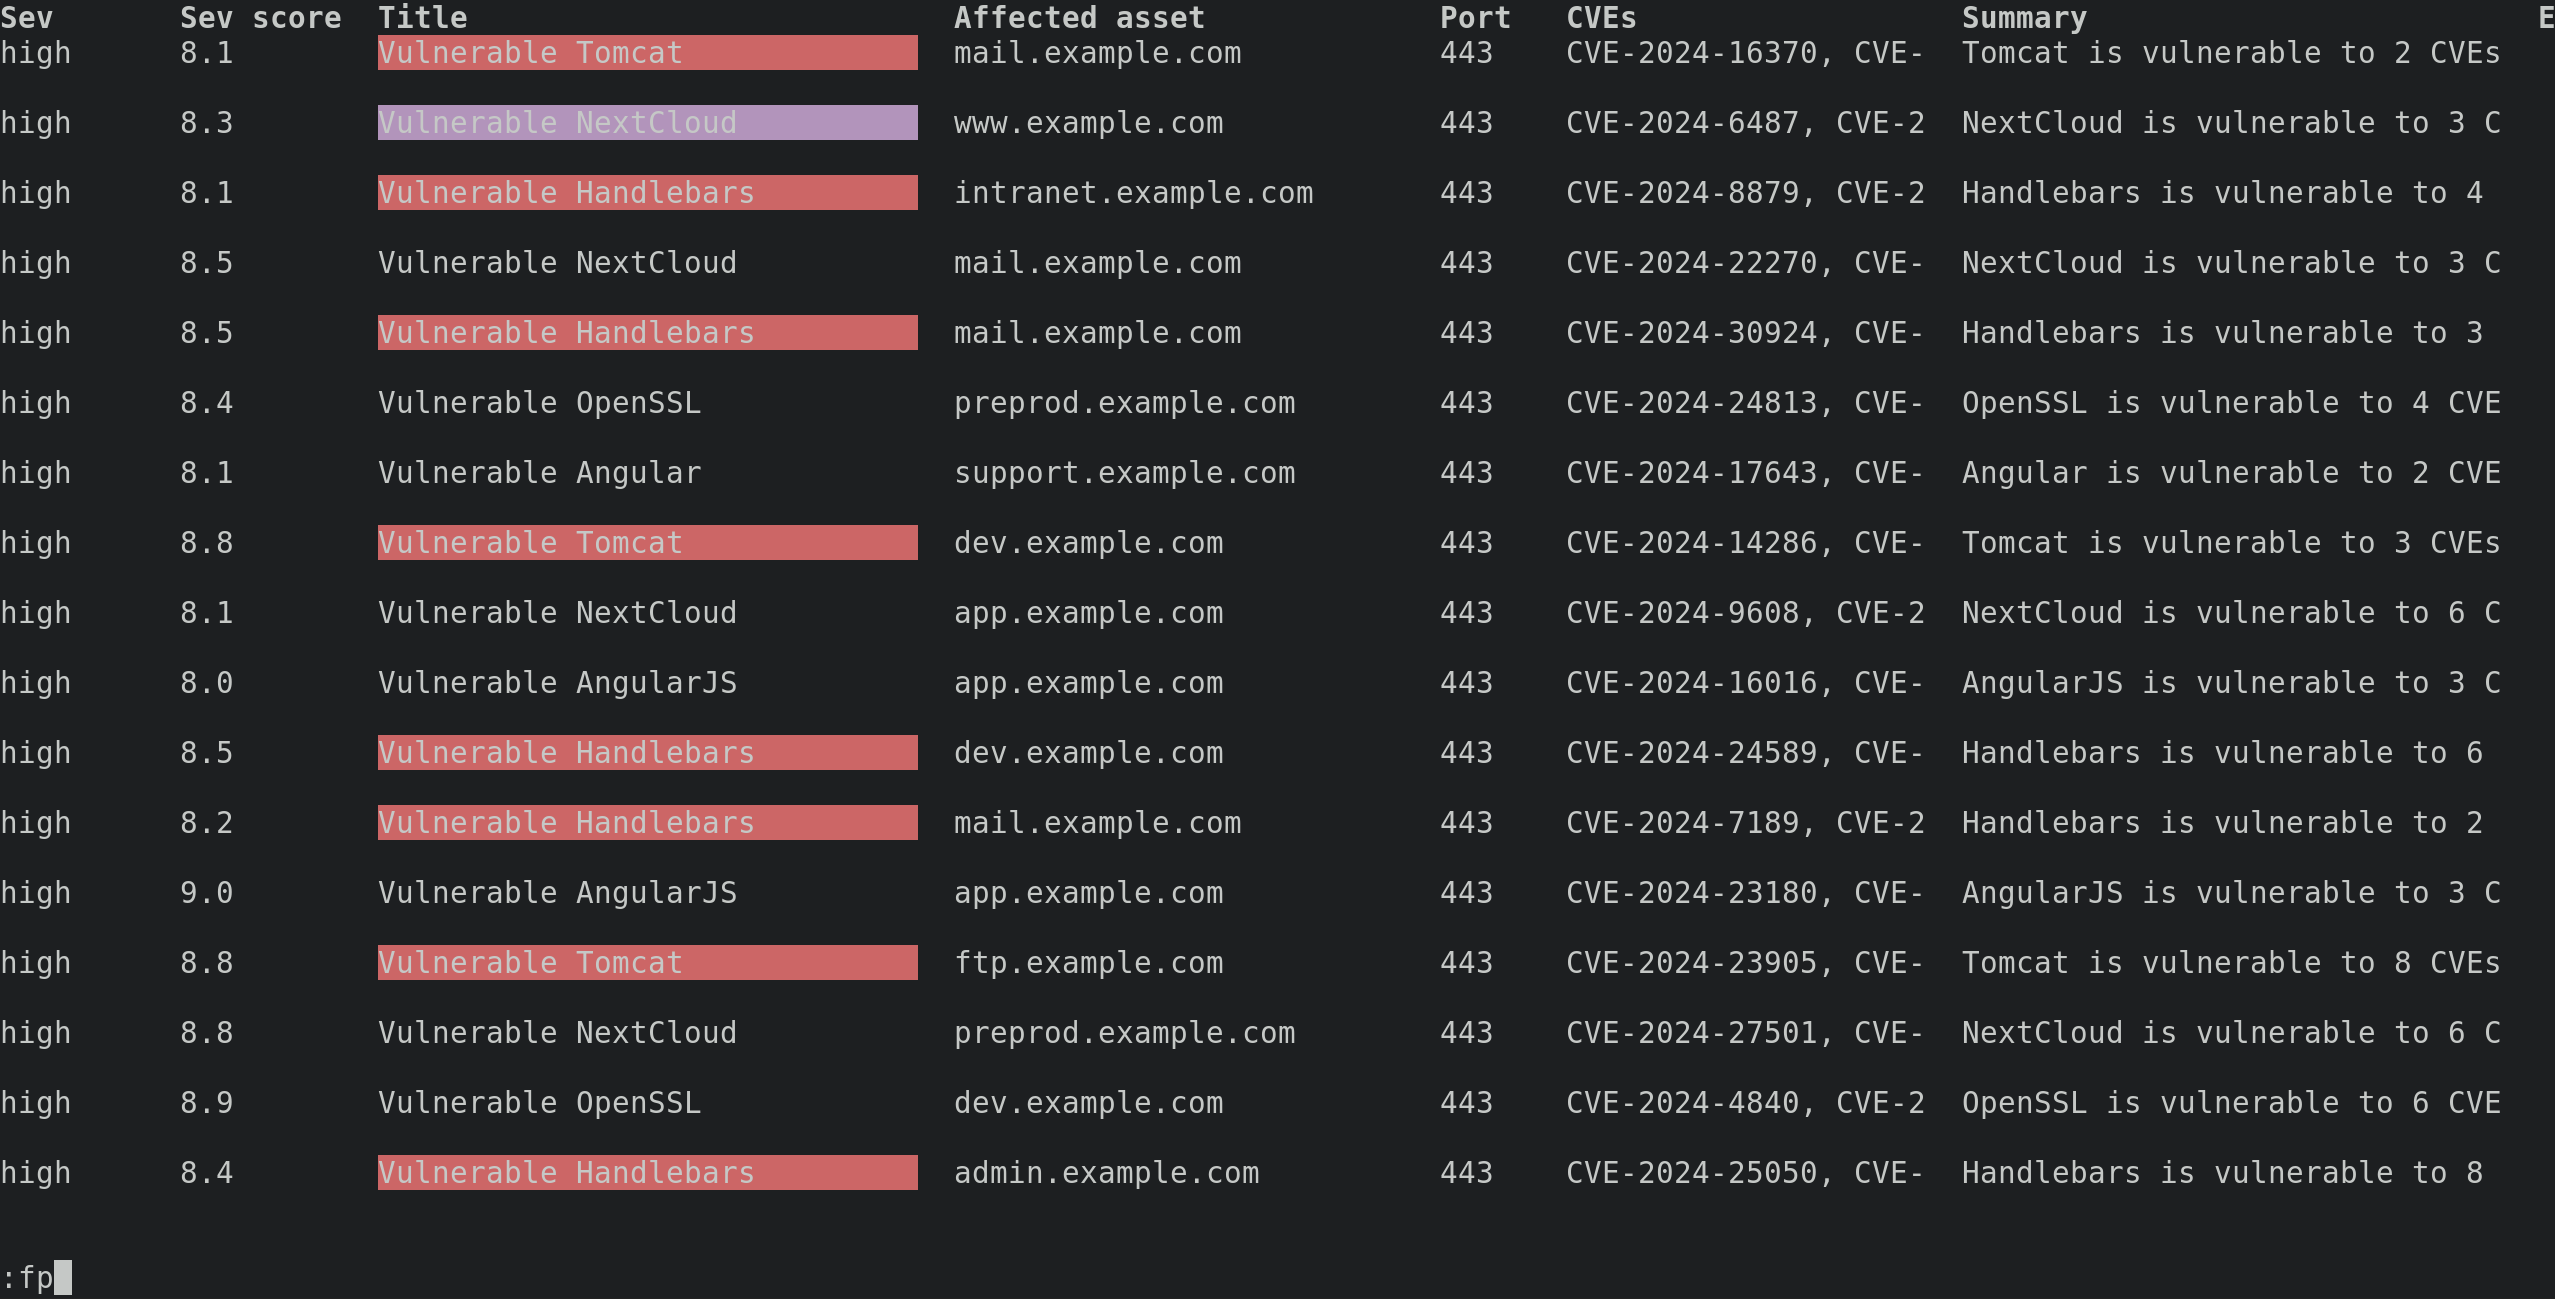
Task: Click the intranet.example.com asset cell
Action: pos(1133,193)
